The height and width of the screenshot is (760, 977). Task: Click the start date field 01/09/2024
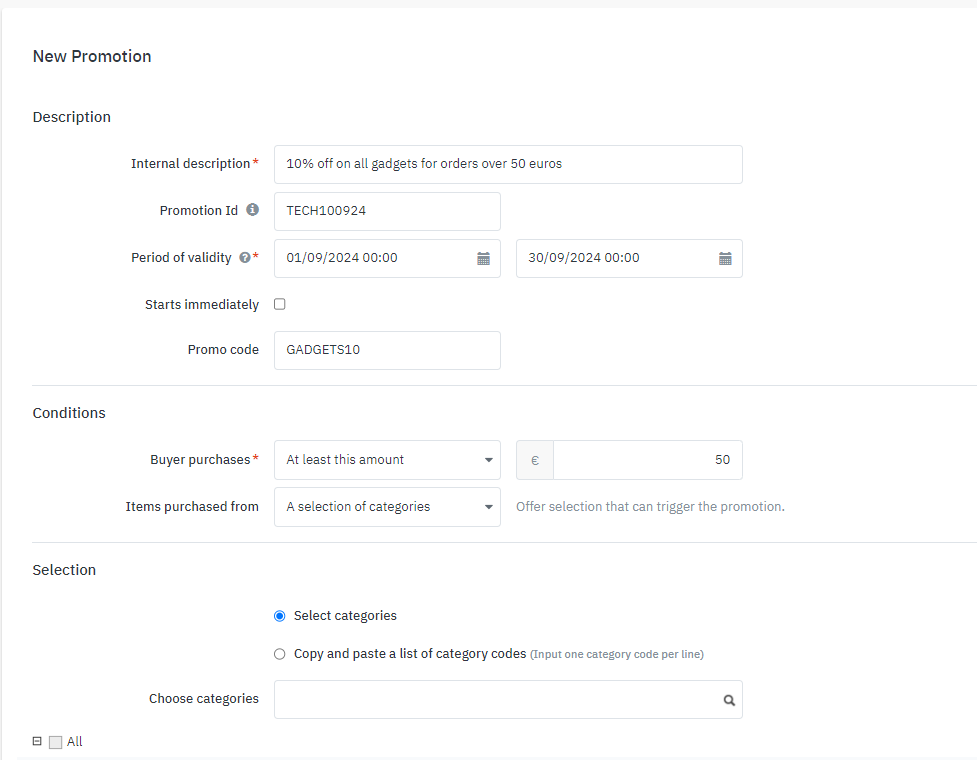pyautogui.click(x=375, y=258)
